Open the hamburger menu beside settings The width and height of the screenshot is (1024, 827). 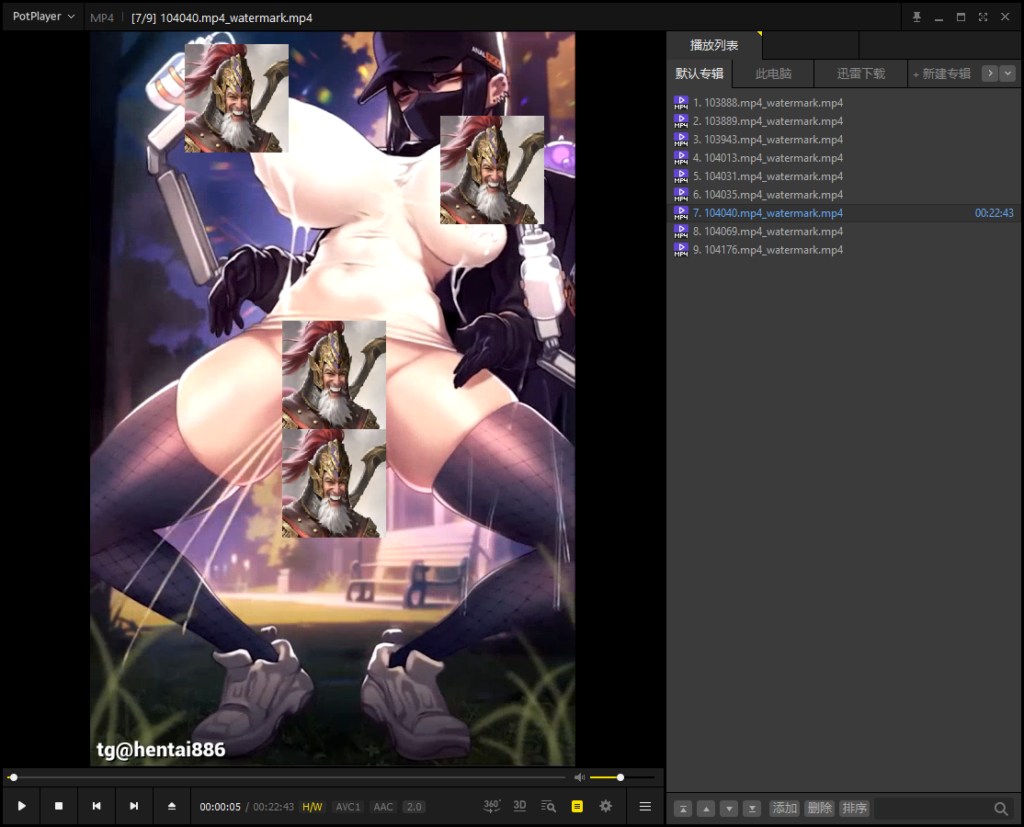(645, 806)
